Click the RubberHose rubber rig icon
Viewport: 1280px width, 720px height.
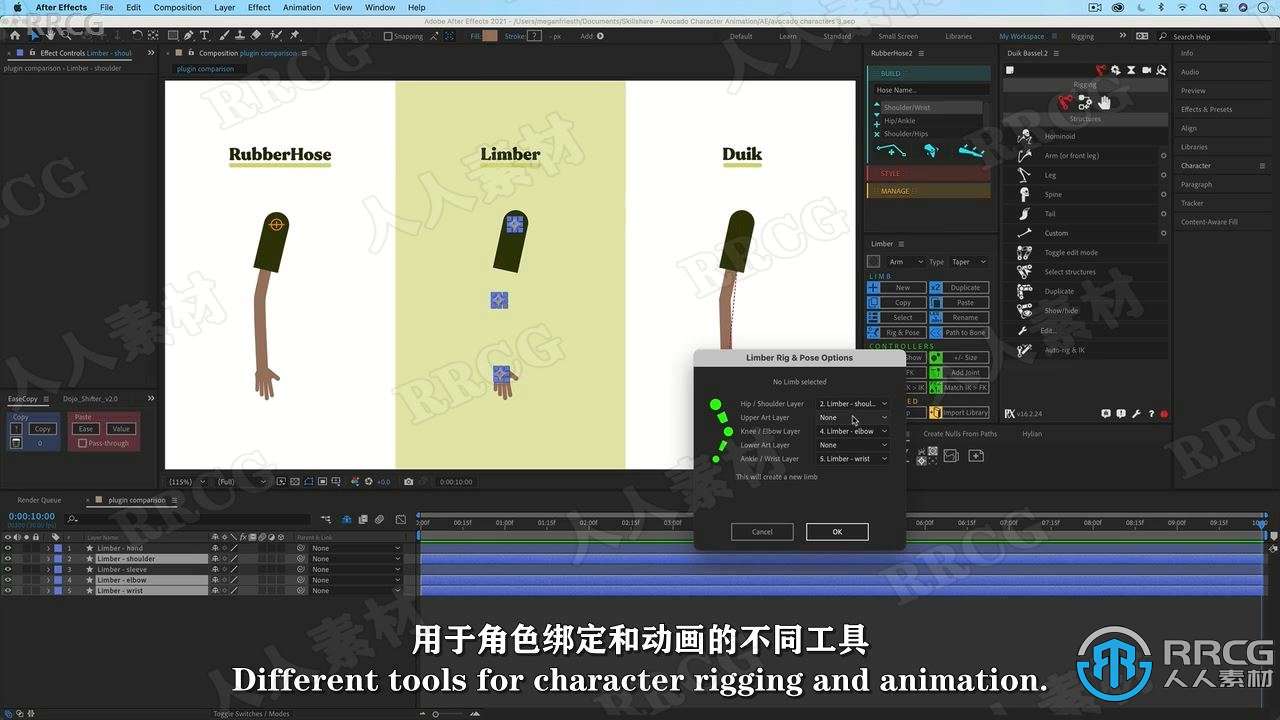pyautogui.click(x=931, y=151)
